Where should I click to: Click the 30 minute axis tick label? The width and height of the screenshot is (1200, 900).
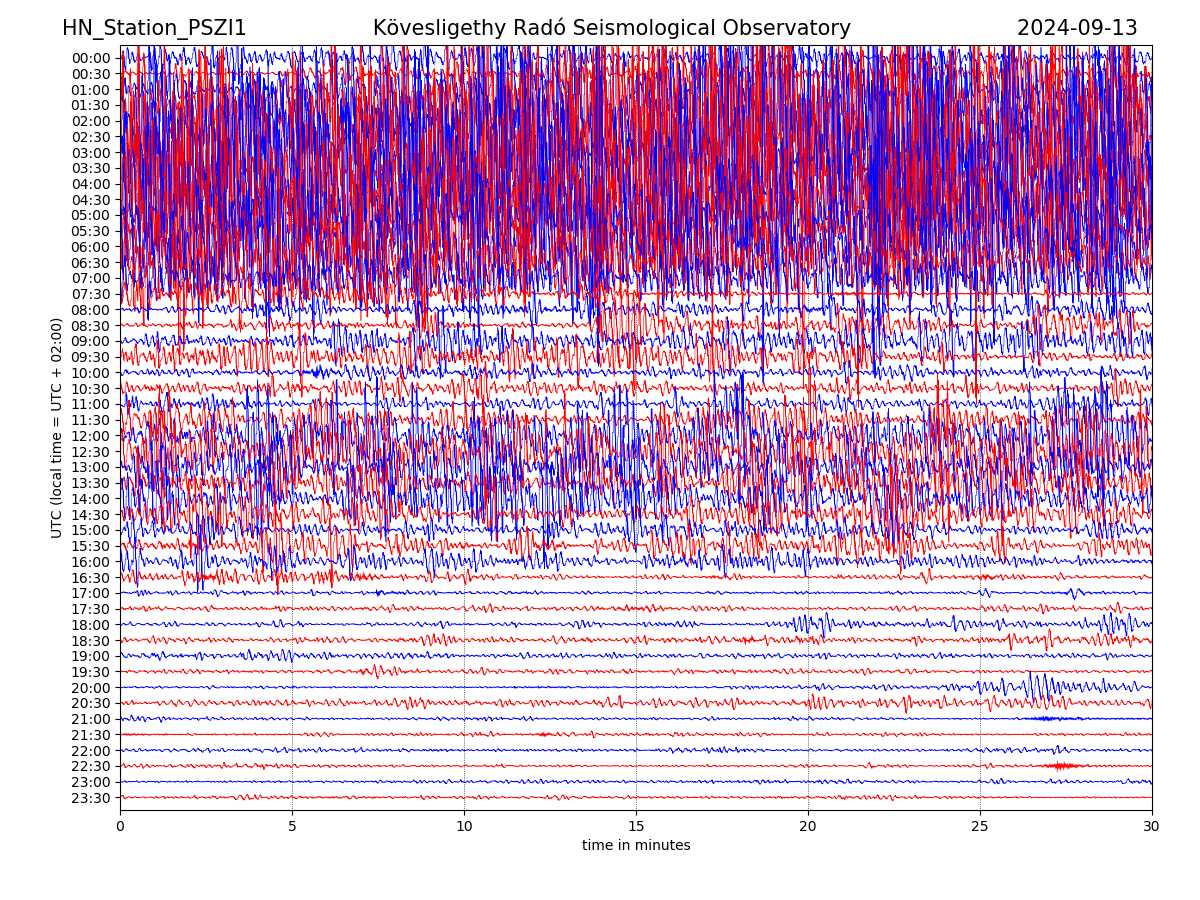click(x=1152, y=827)
